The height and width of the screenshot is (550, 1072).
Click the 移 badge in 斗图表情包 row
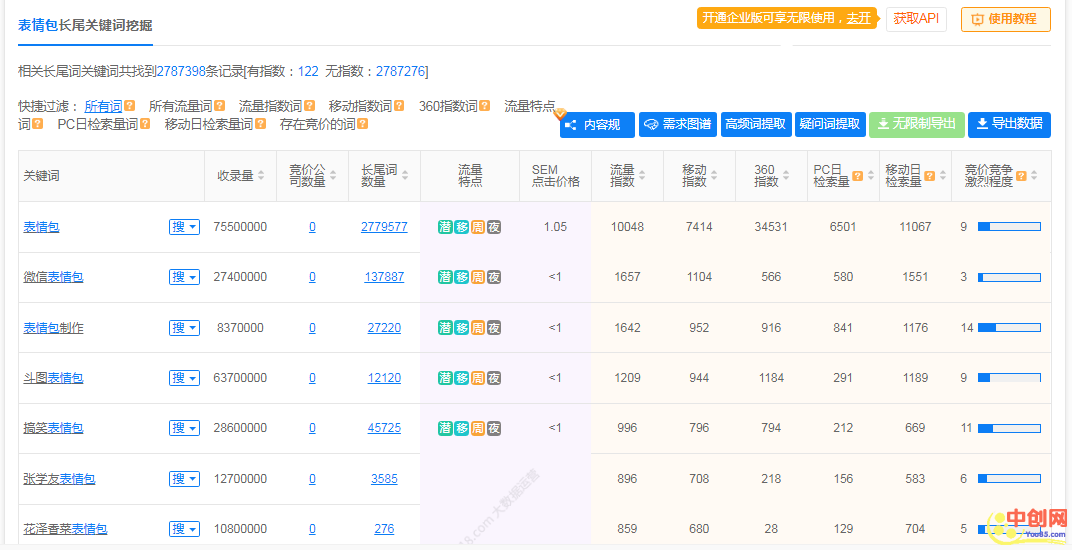pos(462,378)
